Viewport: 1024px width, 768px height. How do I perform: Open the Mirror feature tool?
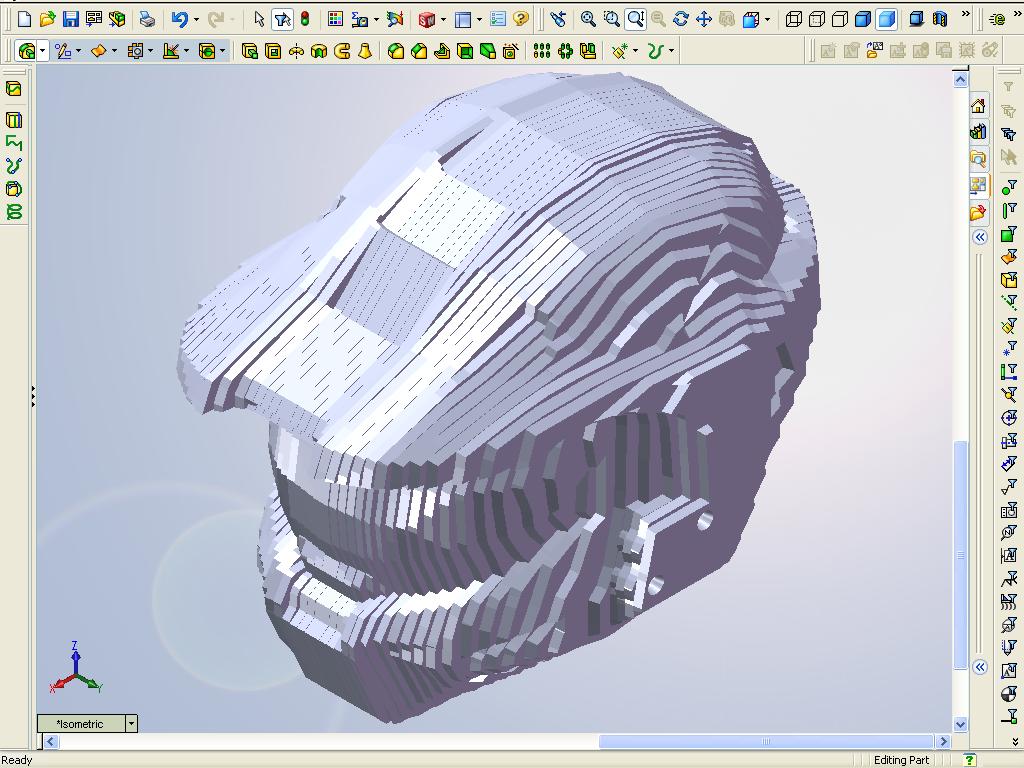tap(588, 51)
